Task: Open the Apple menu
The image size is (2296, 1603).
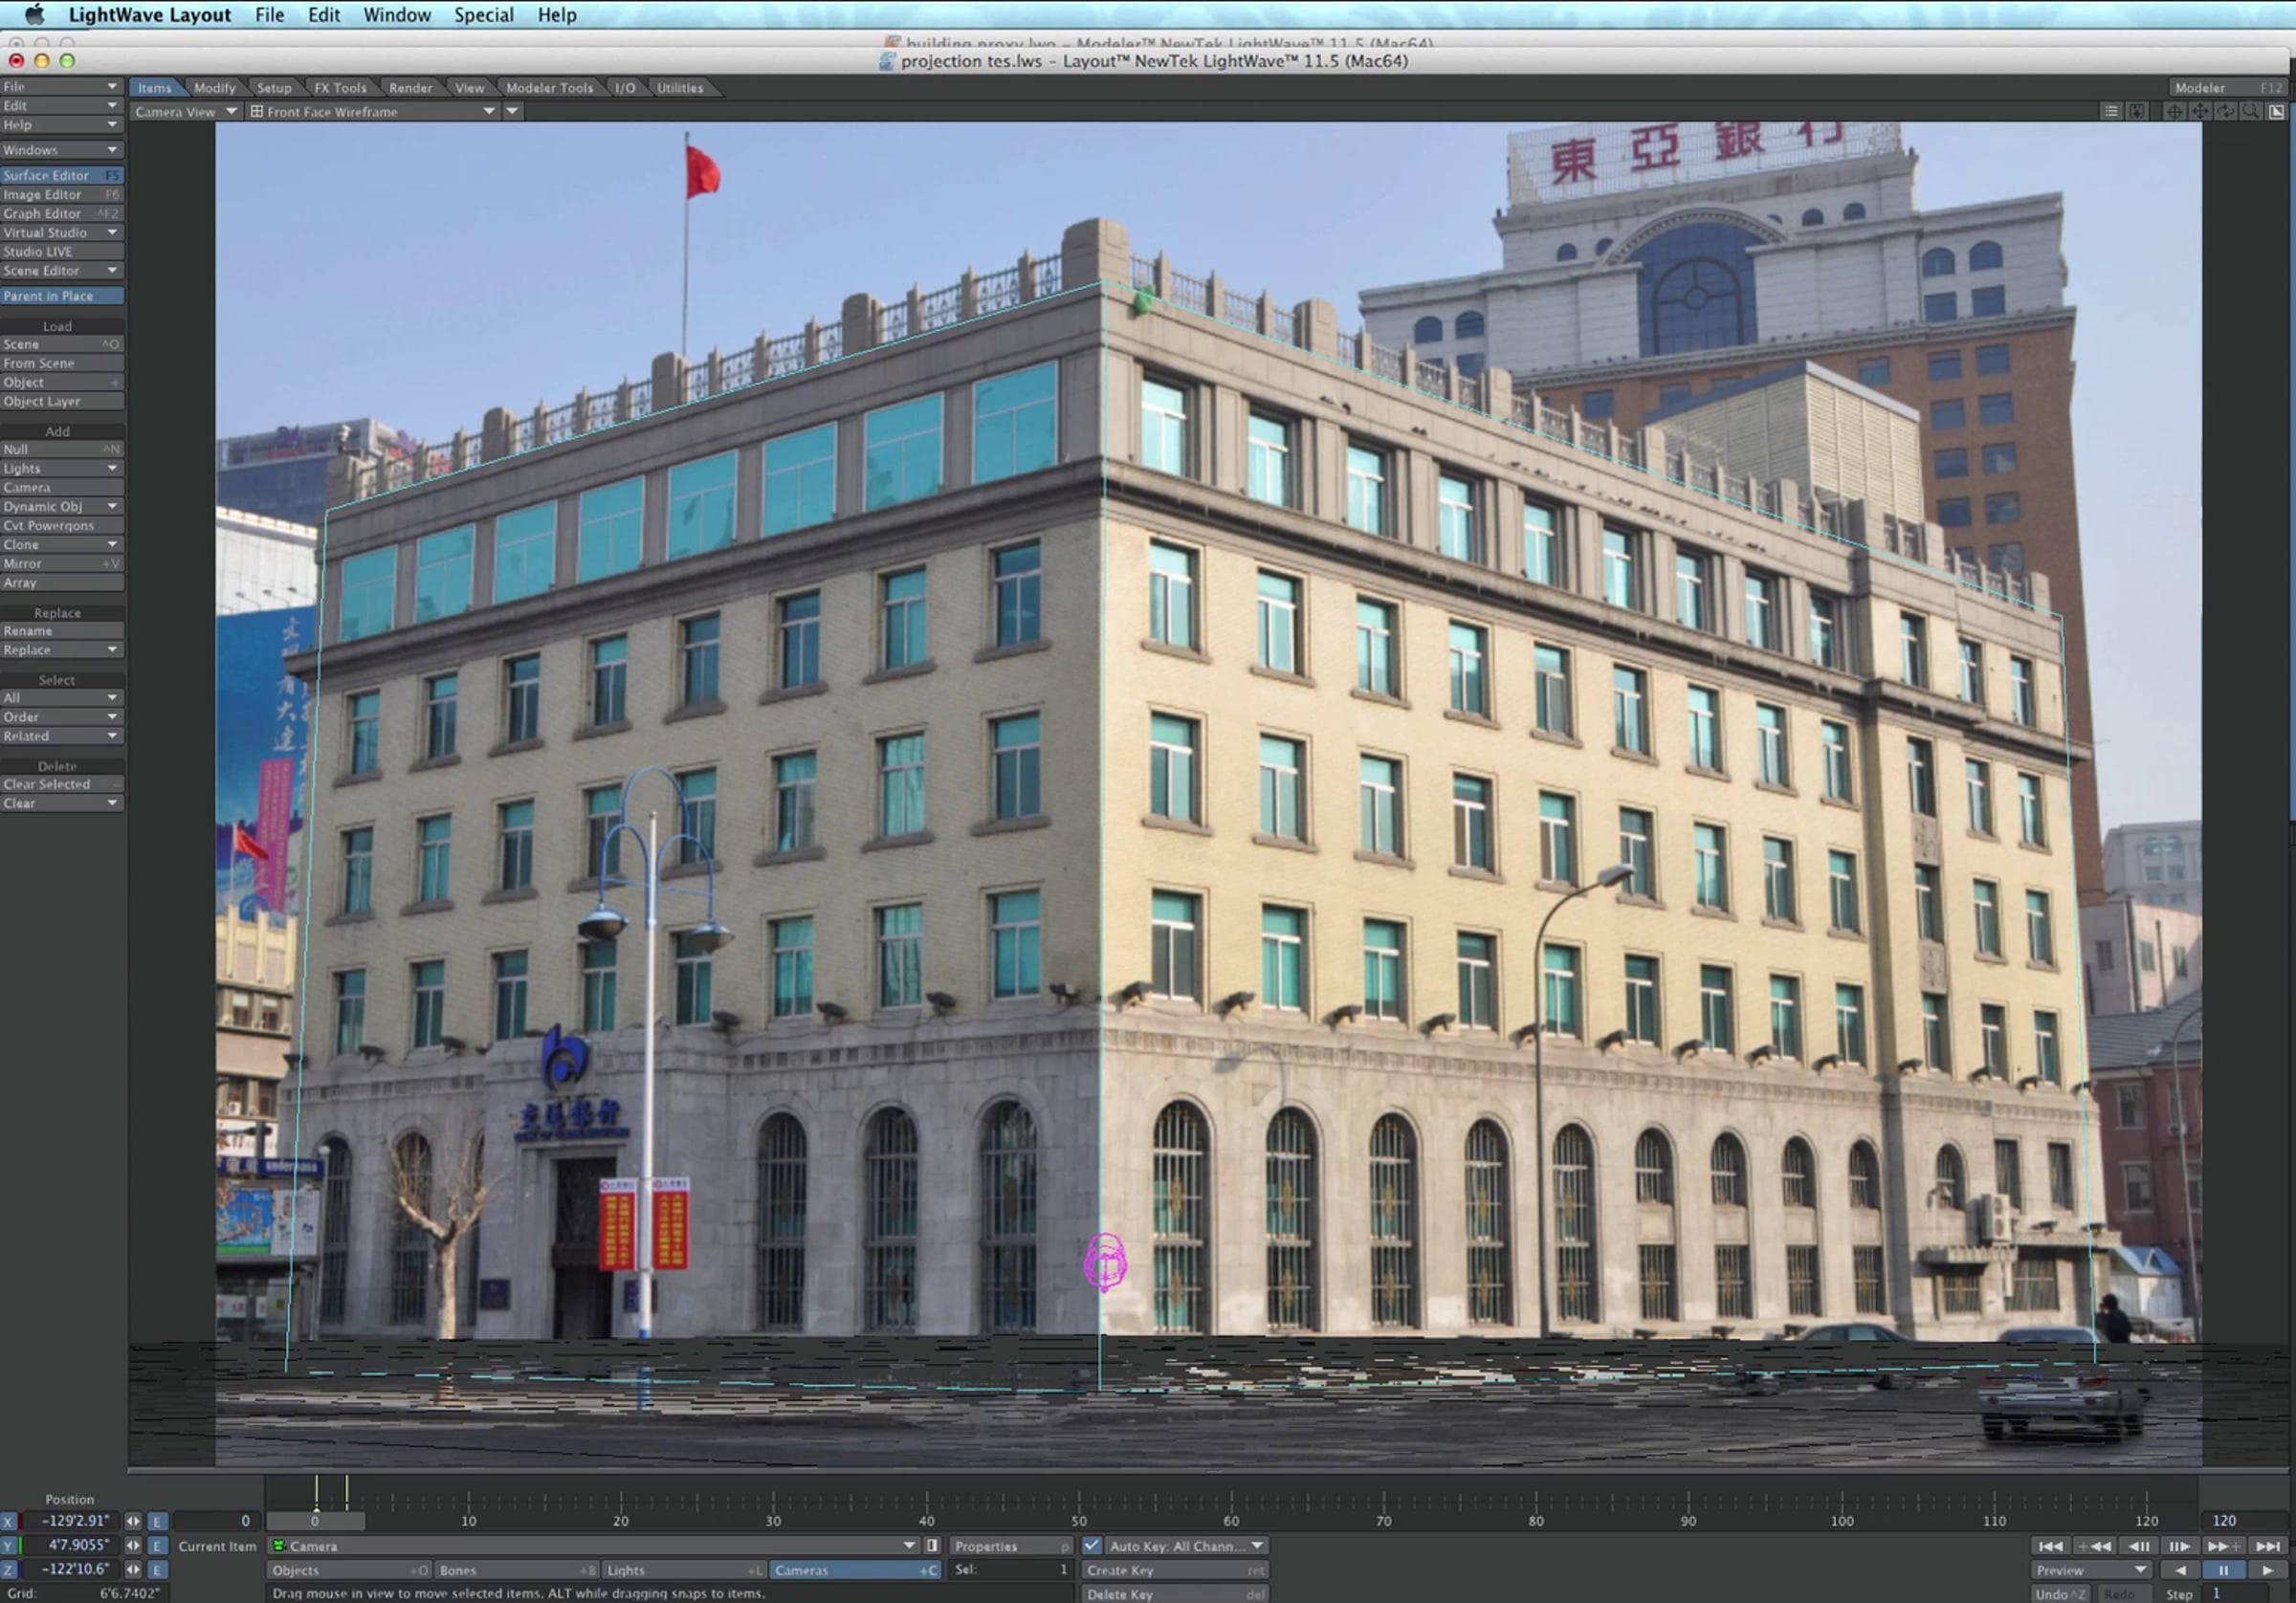Action: [34, 14]
